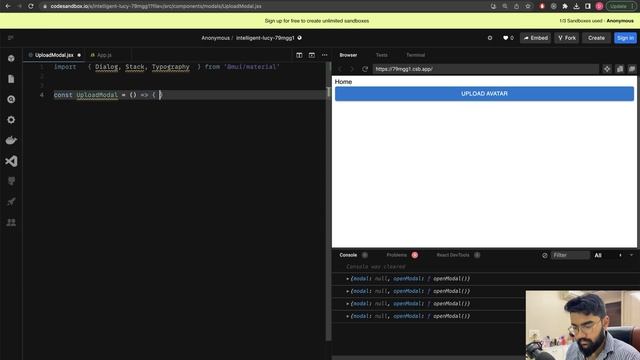Click the Sign in button
The image size is (640, 360).
click(625, 38)
